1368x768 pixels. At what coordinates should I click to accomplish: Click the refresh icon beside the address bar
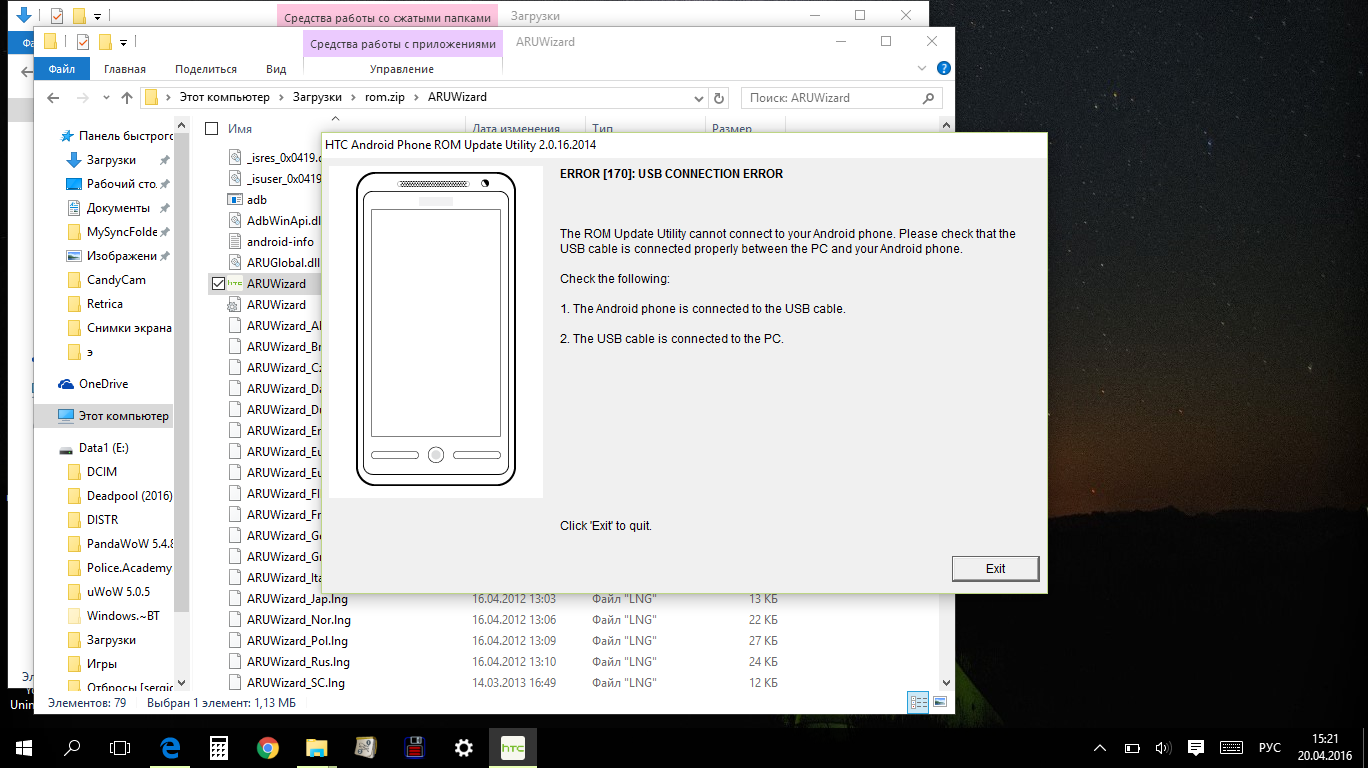coord(718,98)
